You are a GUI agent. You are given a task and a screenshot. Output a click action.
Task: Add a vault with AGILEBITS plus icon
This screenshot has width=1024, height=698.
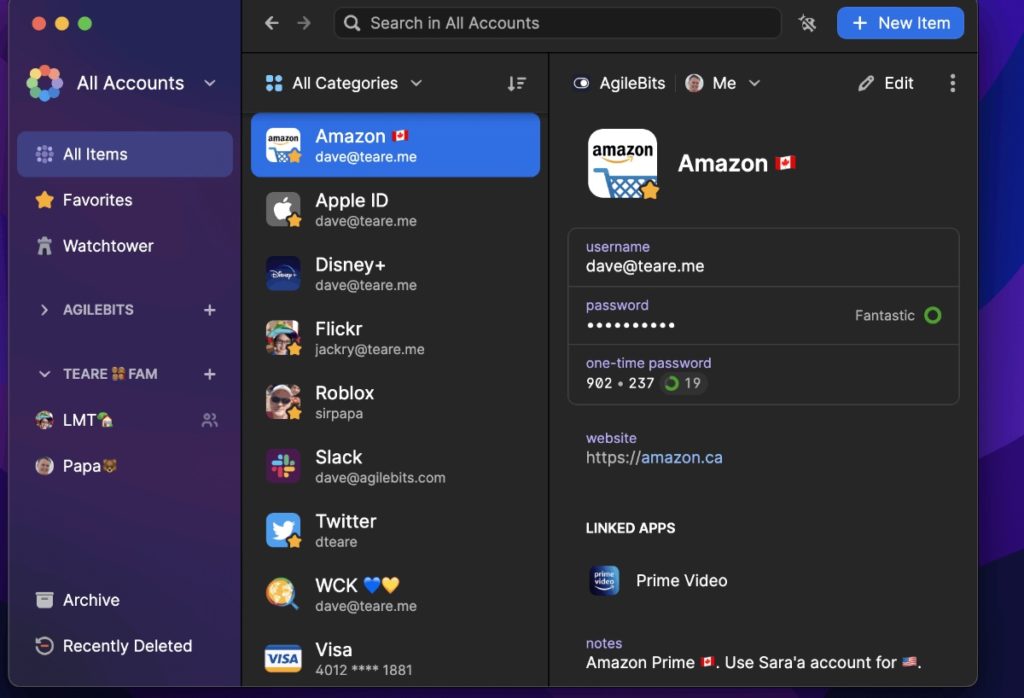pos(210,310)
